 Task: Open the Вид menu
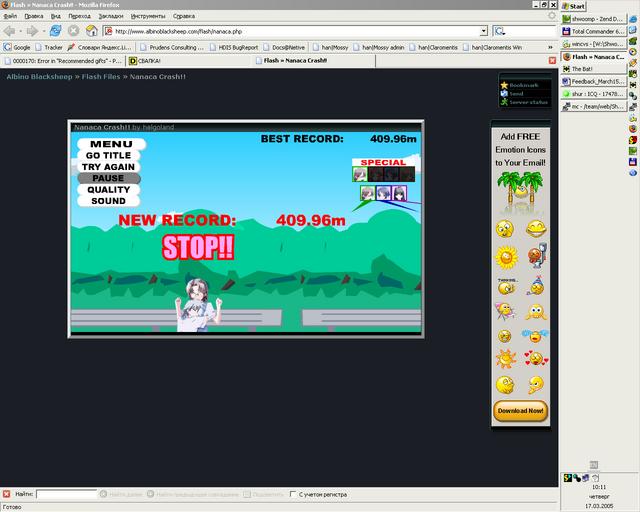pos(56,16)
